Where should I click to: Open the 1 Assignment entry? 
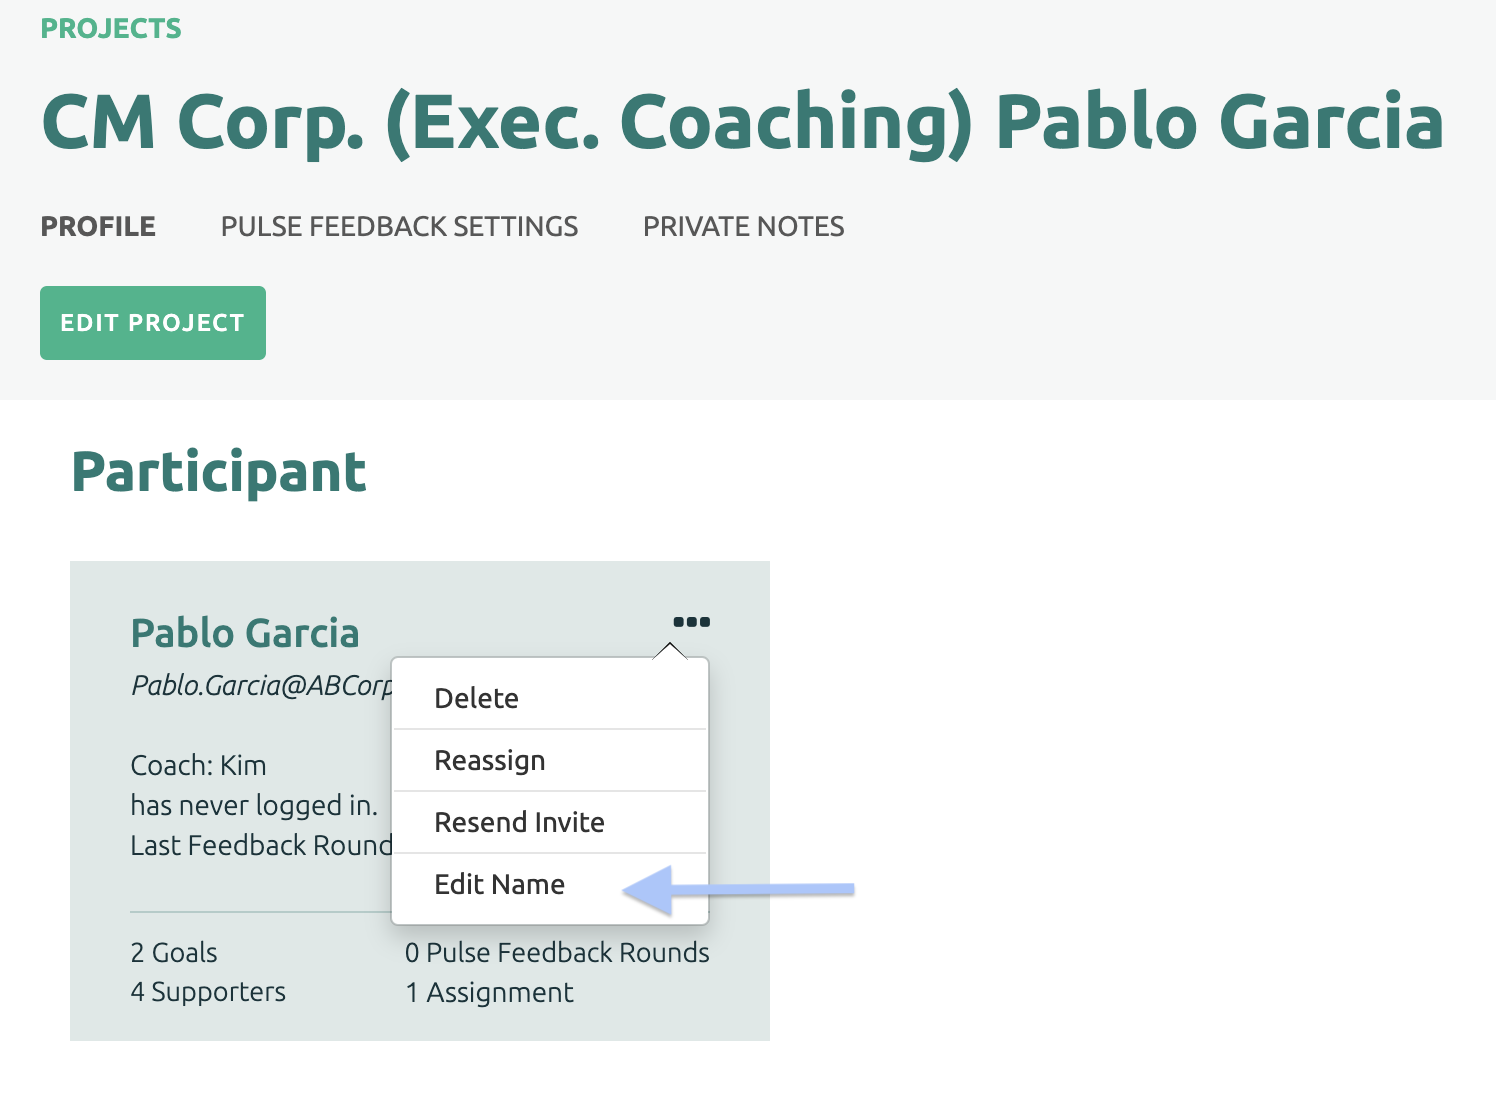click(x=489, y=992)
